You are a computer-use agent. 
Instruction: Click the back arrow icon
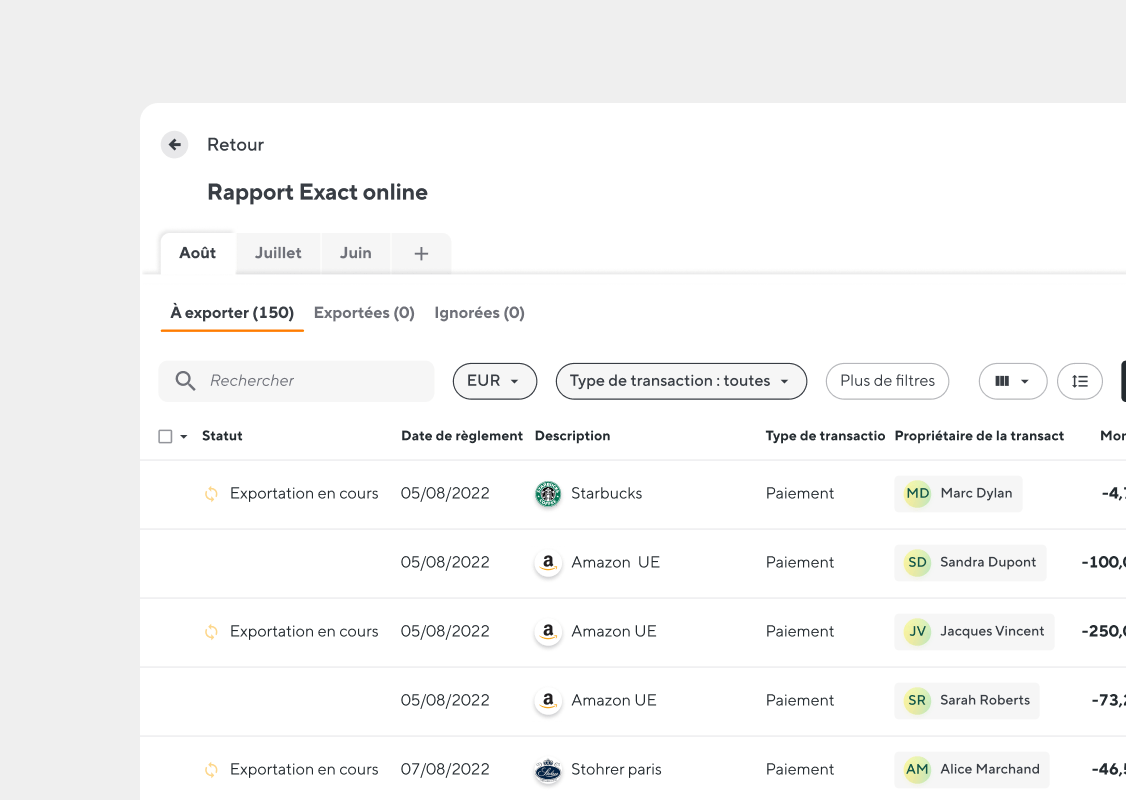[x=175, y=144]
